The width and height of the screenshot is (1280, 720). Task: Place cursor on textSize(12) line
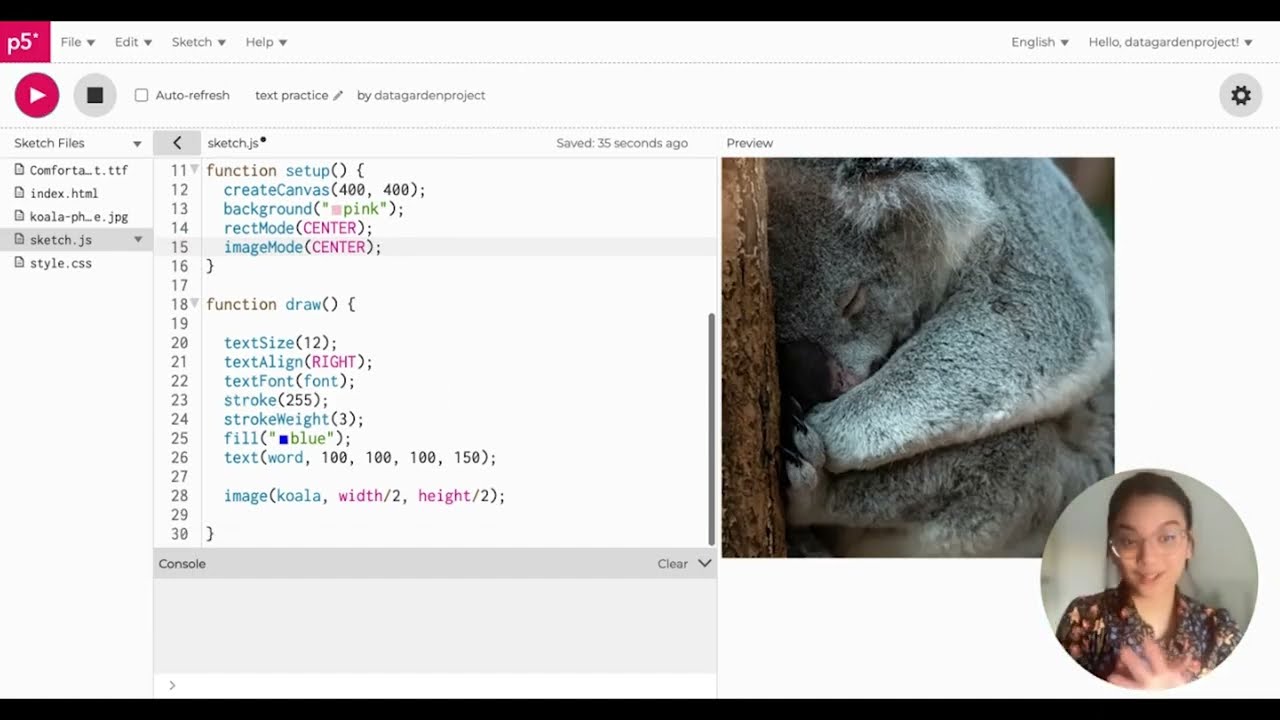point(280,343)
